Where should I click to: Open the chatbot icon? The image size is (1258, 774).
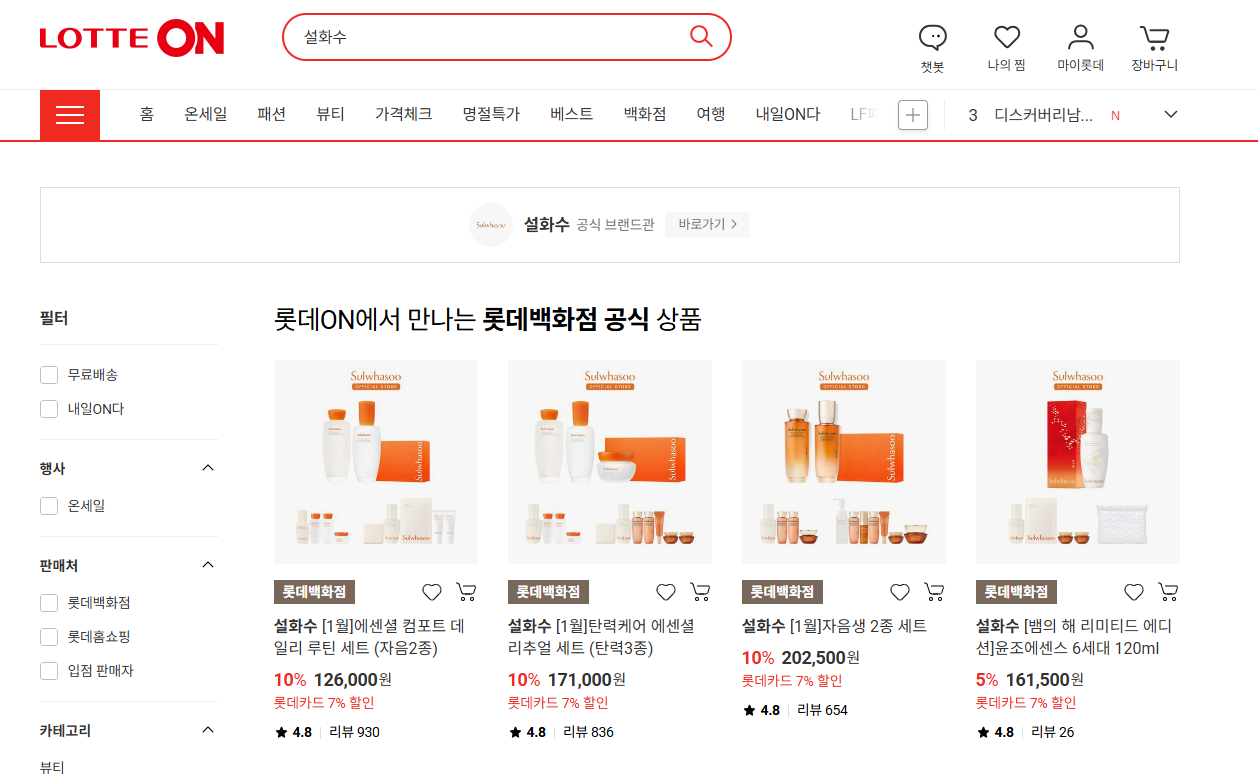click(x=932, y=38)
